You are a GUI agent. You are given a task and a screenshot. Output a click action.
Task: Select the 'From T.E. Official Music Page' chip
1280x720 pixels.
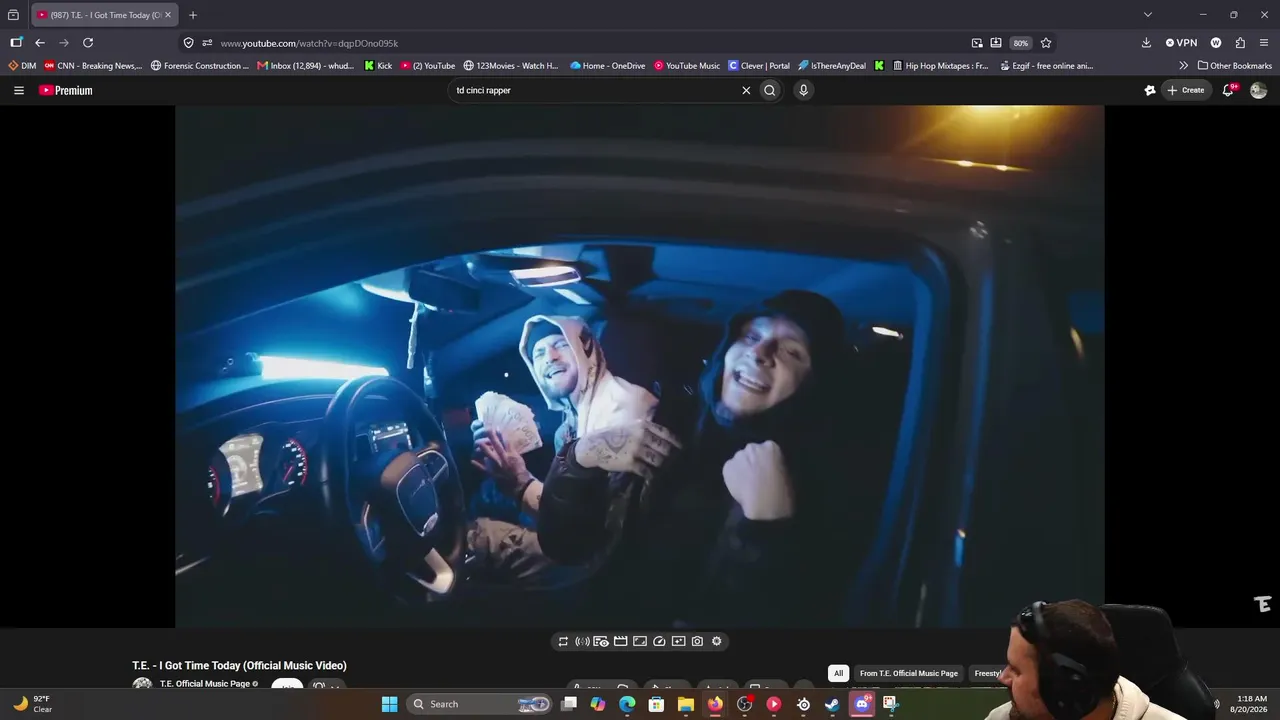(x=909, y=674)
